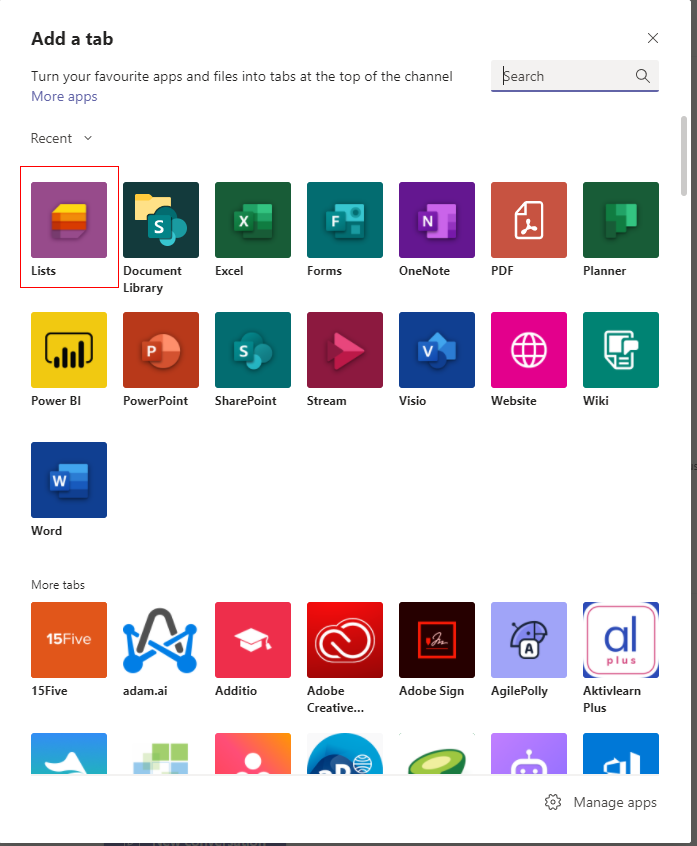Click the Planner label text
This screenshot has height=846, width=697.
click(604, 271)
